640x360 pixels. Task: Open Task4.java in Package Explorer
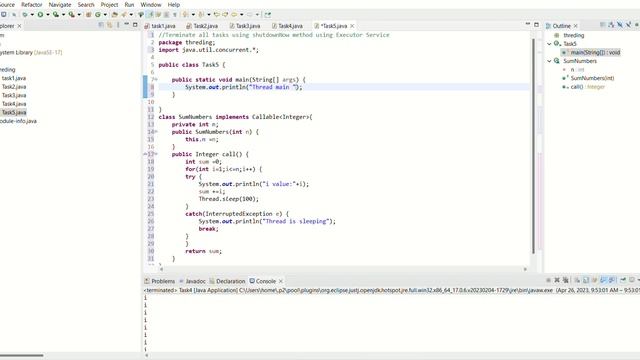coord(14,104)
